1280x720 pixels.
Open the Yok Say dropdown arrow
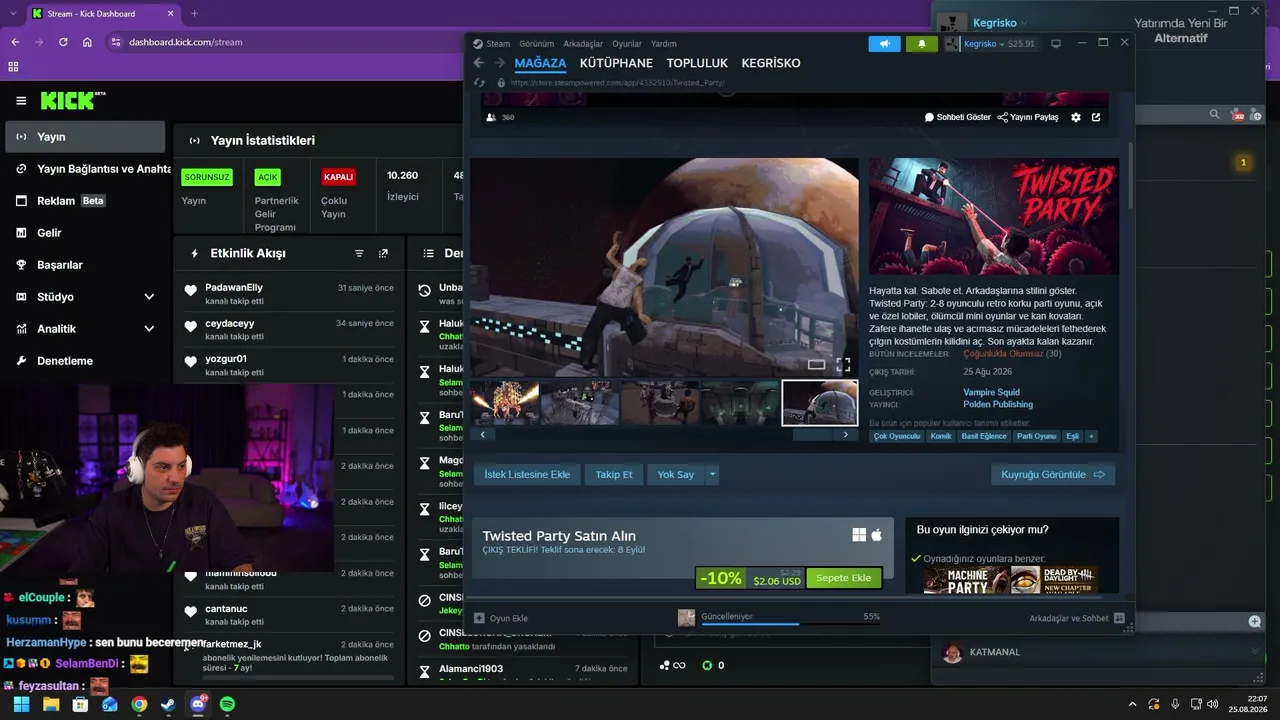[x=712, y=475]
